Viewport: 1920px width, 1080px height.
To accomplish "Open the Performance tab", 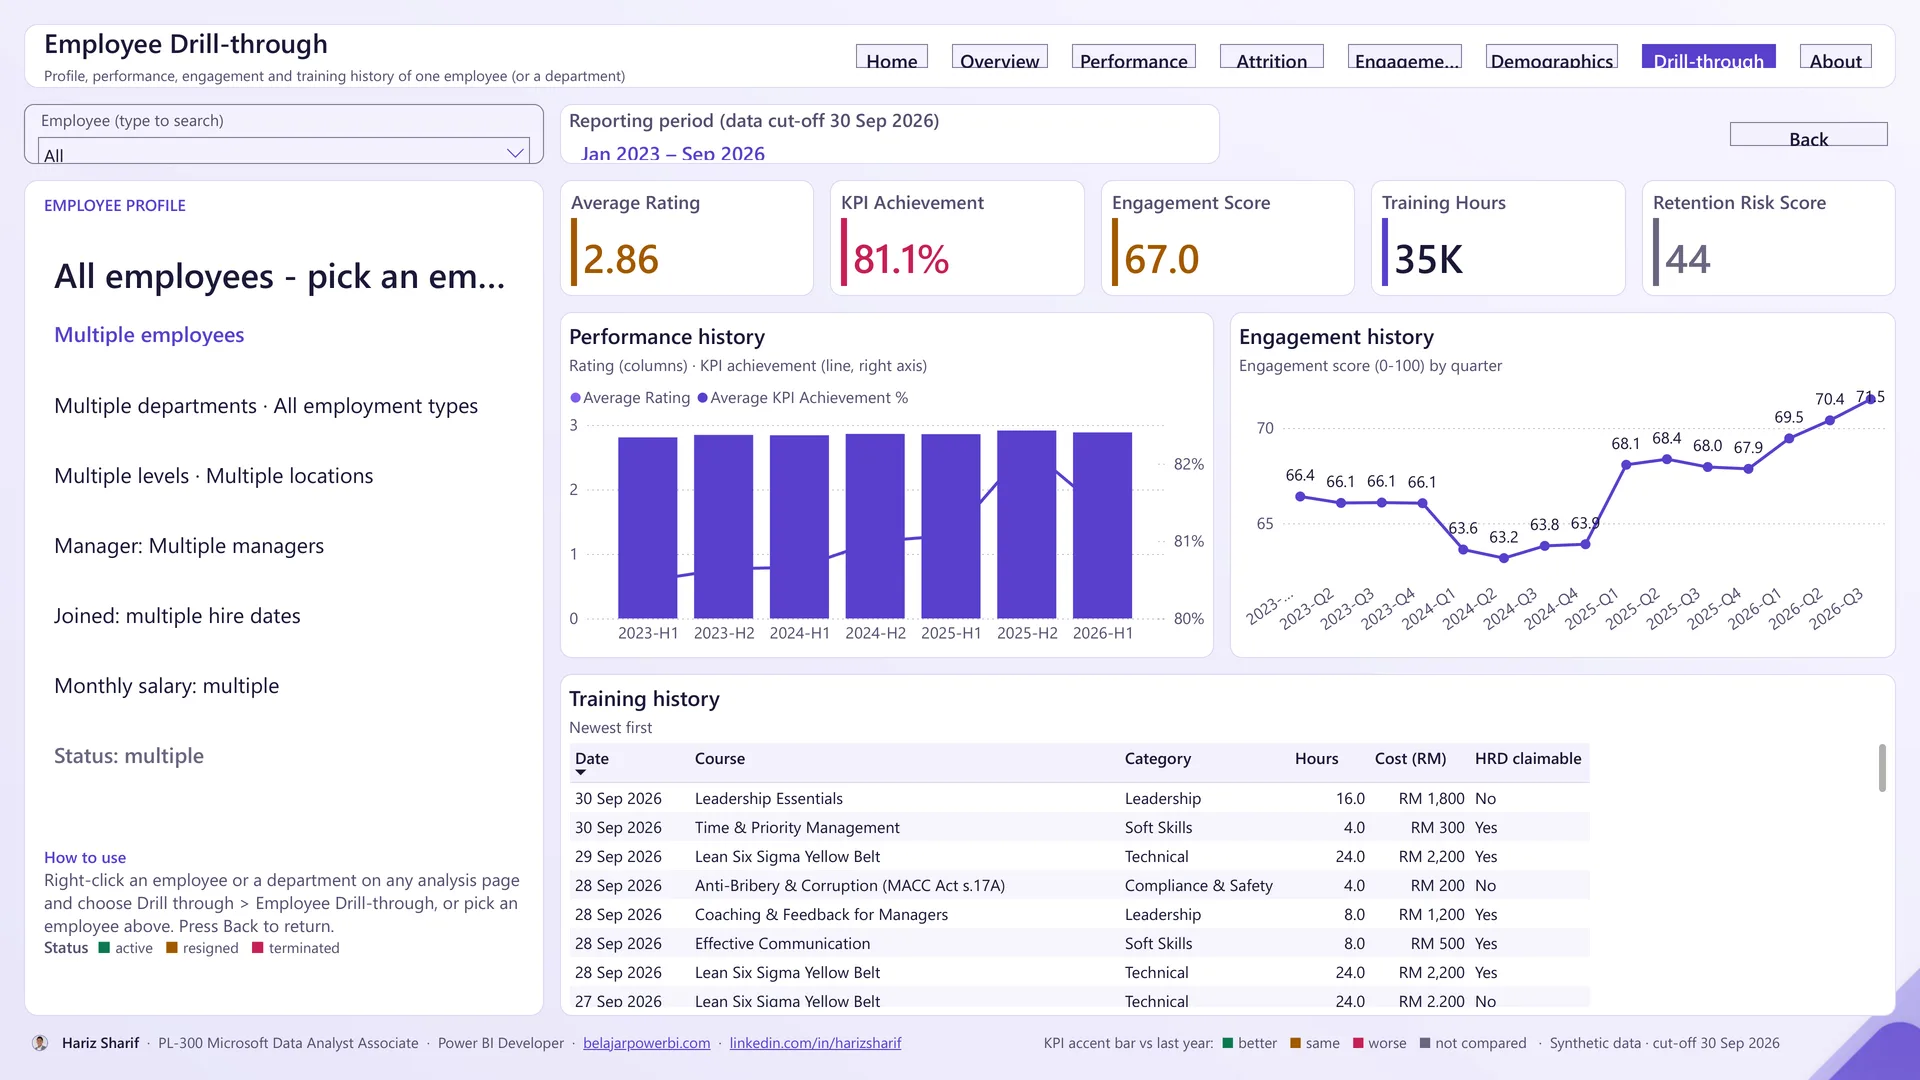I will 1134,57.
